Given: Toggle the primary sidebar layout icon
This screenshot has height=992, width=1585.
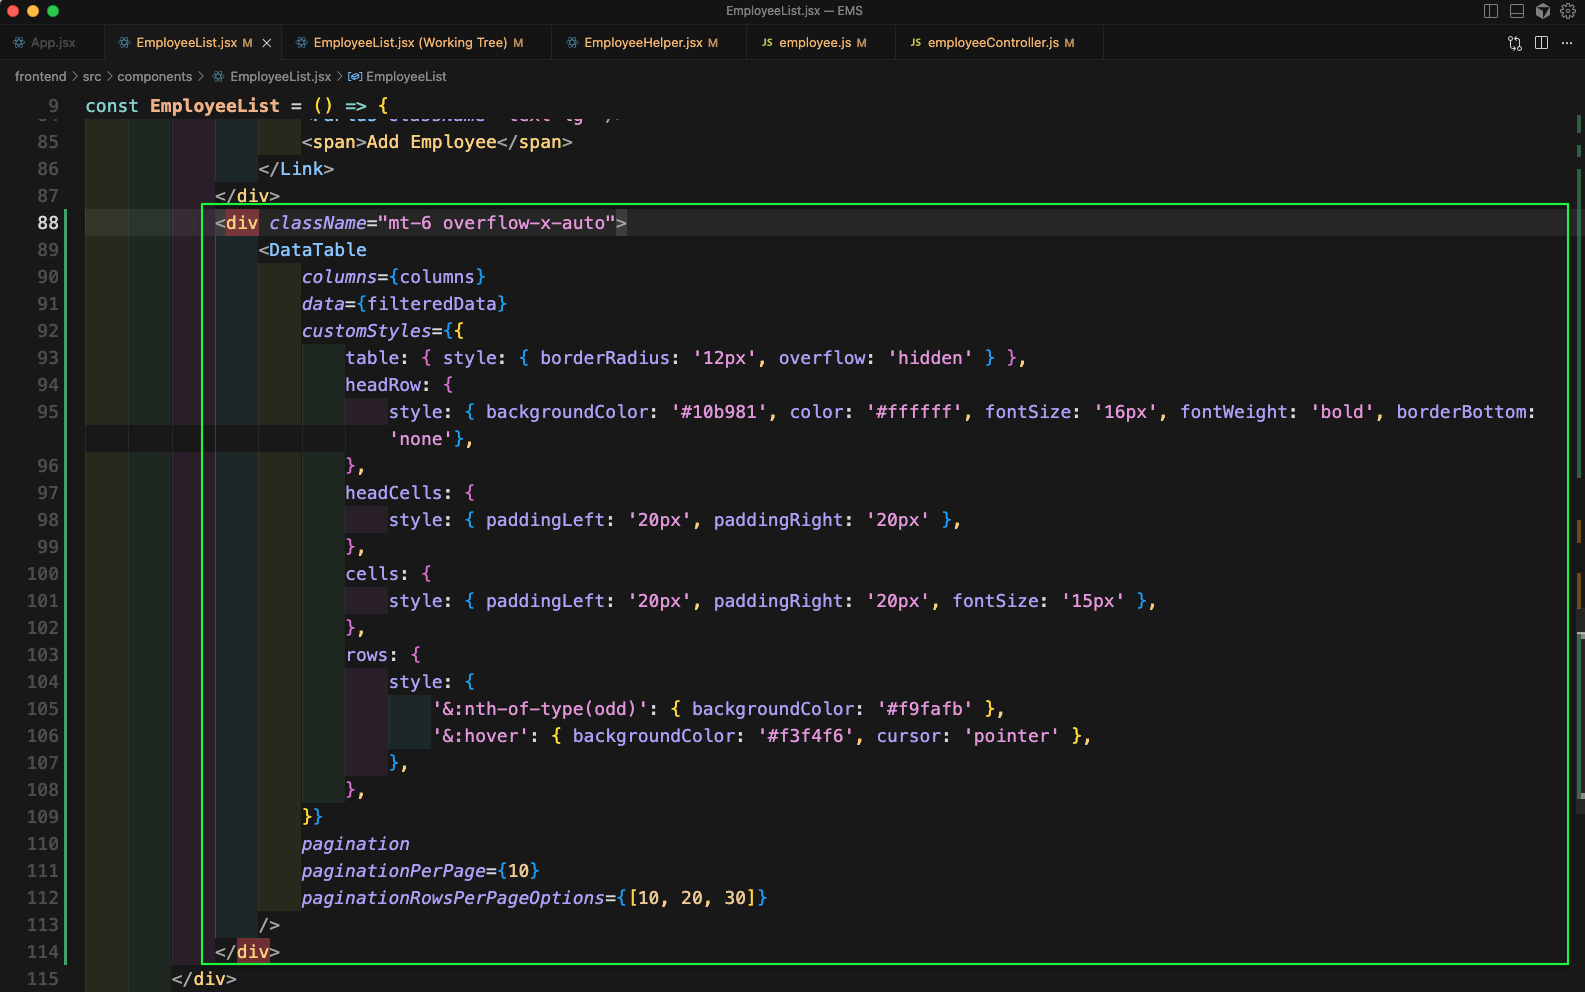Looking at the screenshot, I should point(1491,11).
